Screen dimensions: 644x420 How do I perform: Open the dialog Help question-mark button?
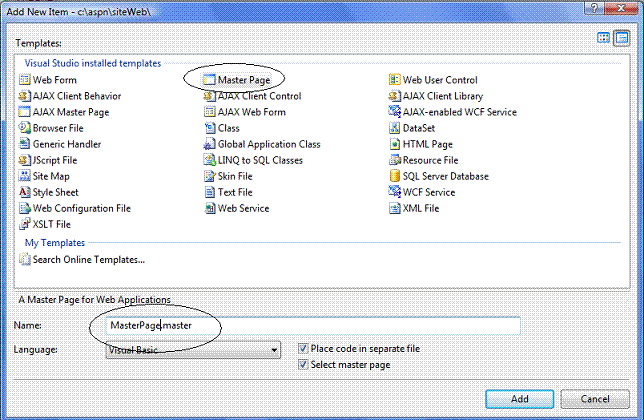(x=595, y=8)
